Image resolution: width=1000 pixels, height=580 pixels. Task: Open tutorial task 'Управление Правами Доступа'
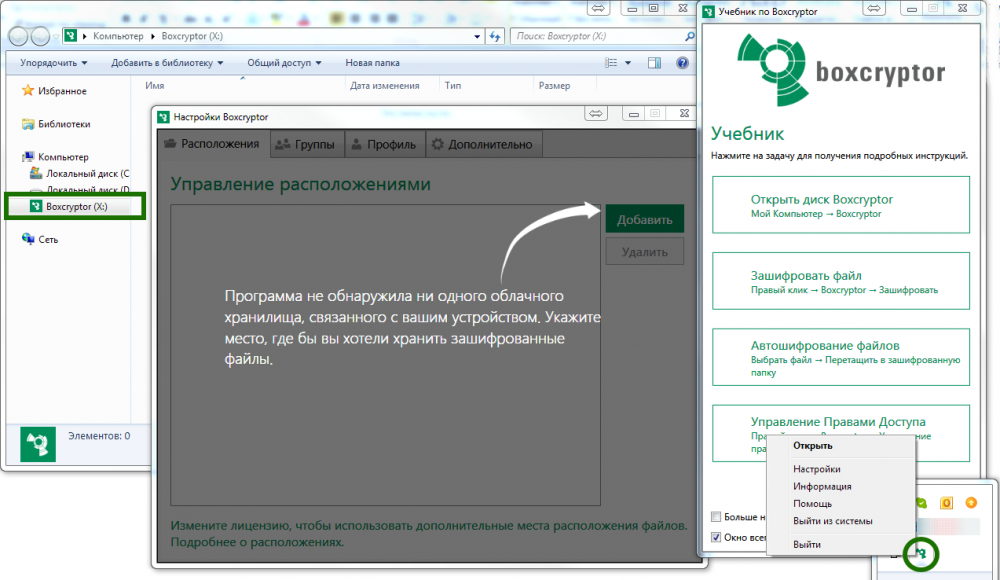841,433
